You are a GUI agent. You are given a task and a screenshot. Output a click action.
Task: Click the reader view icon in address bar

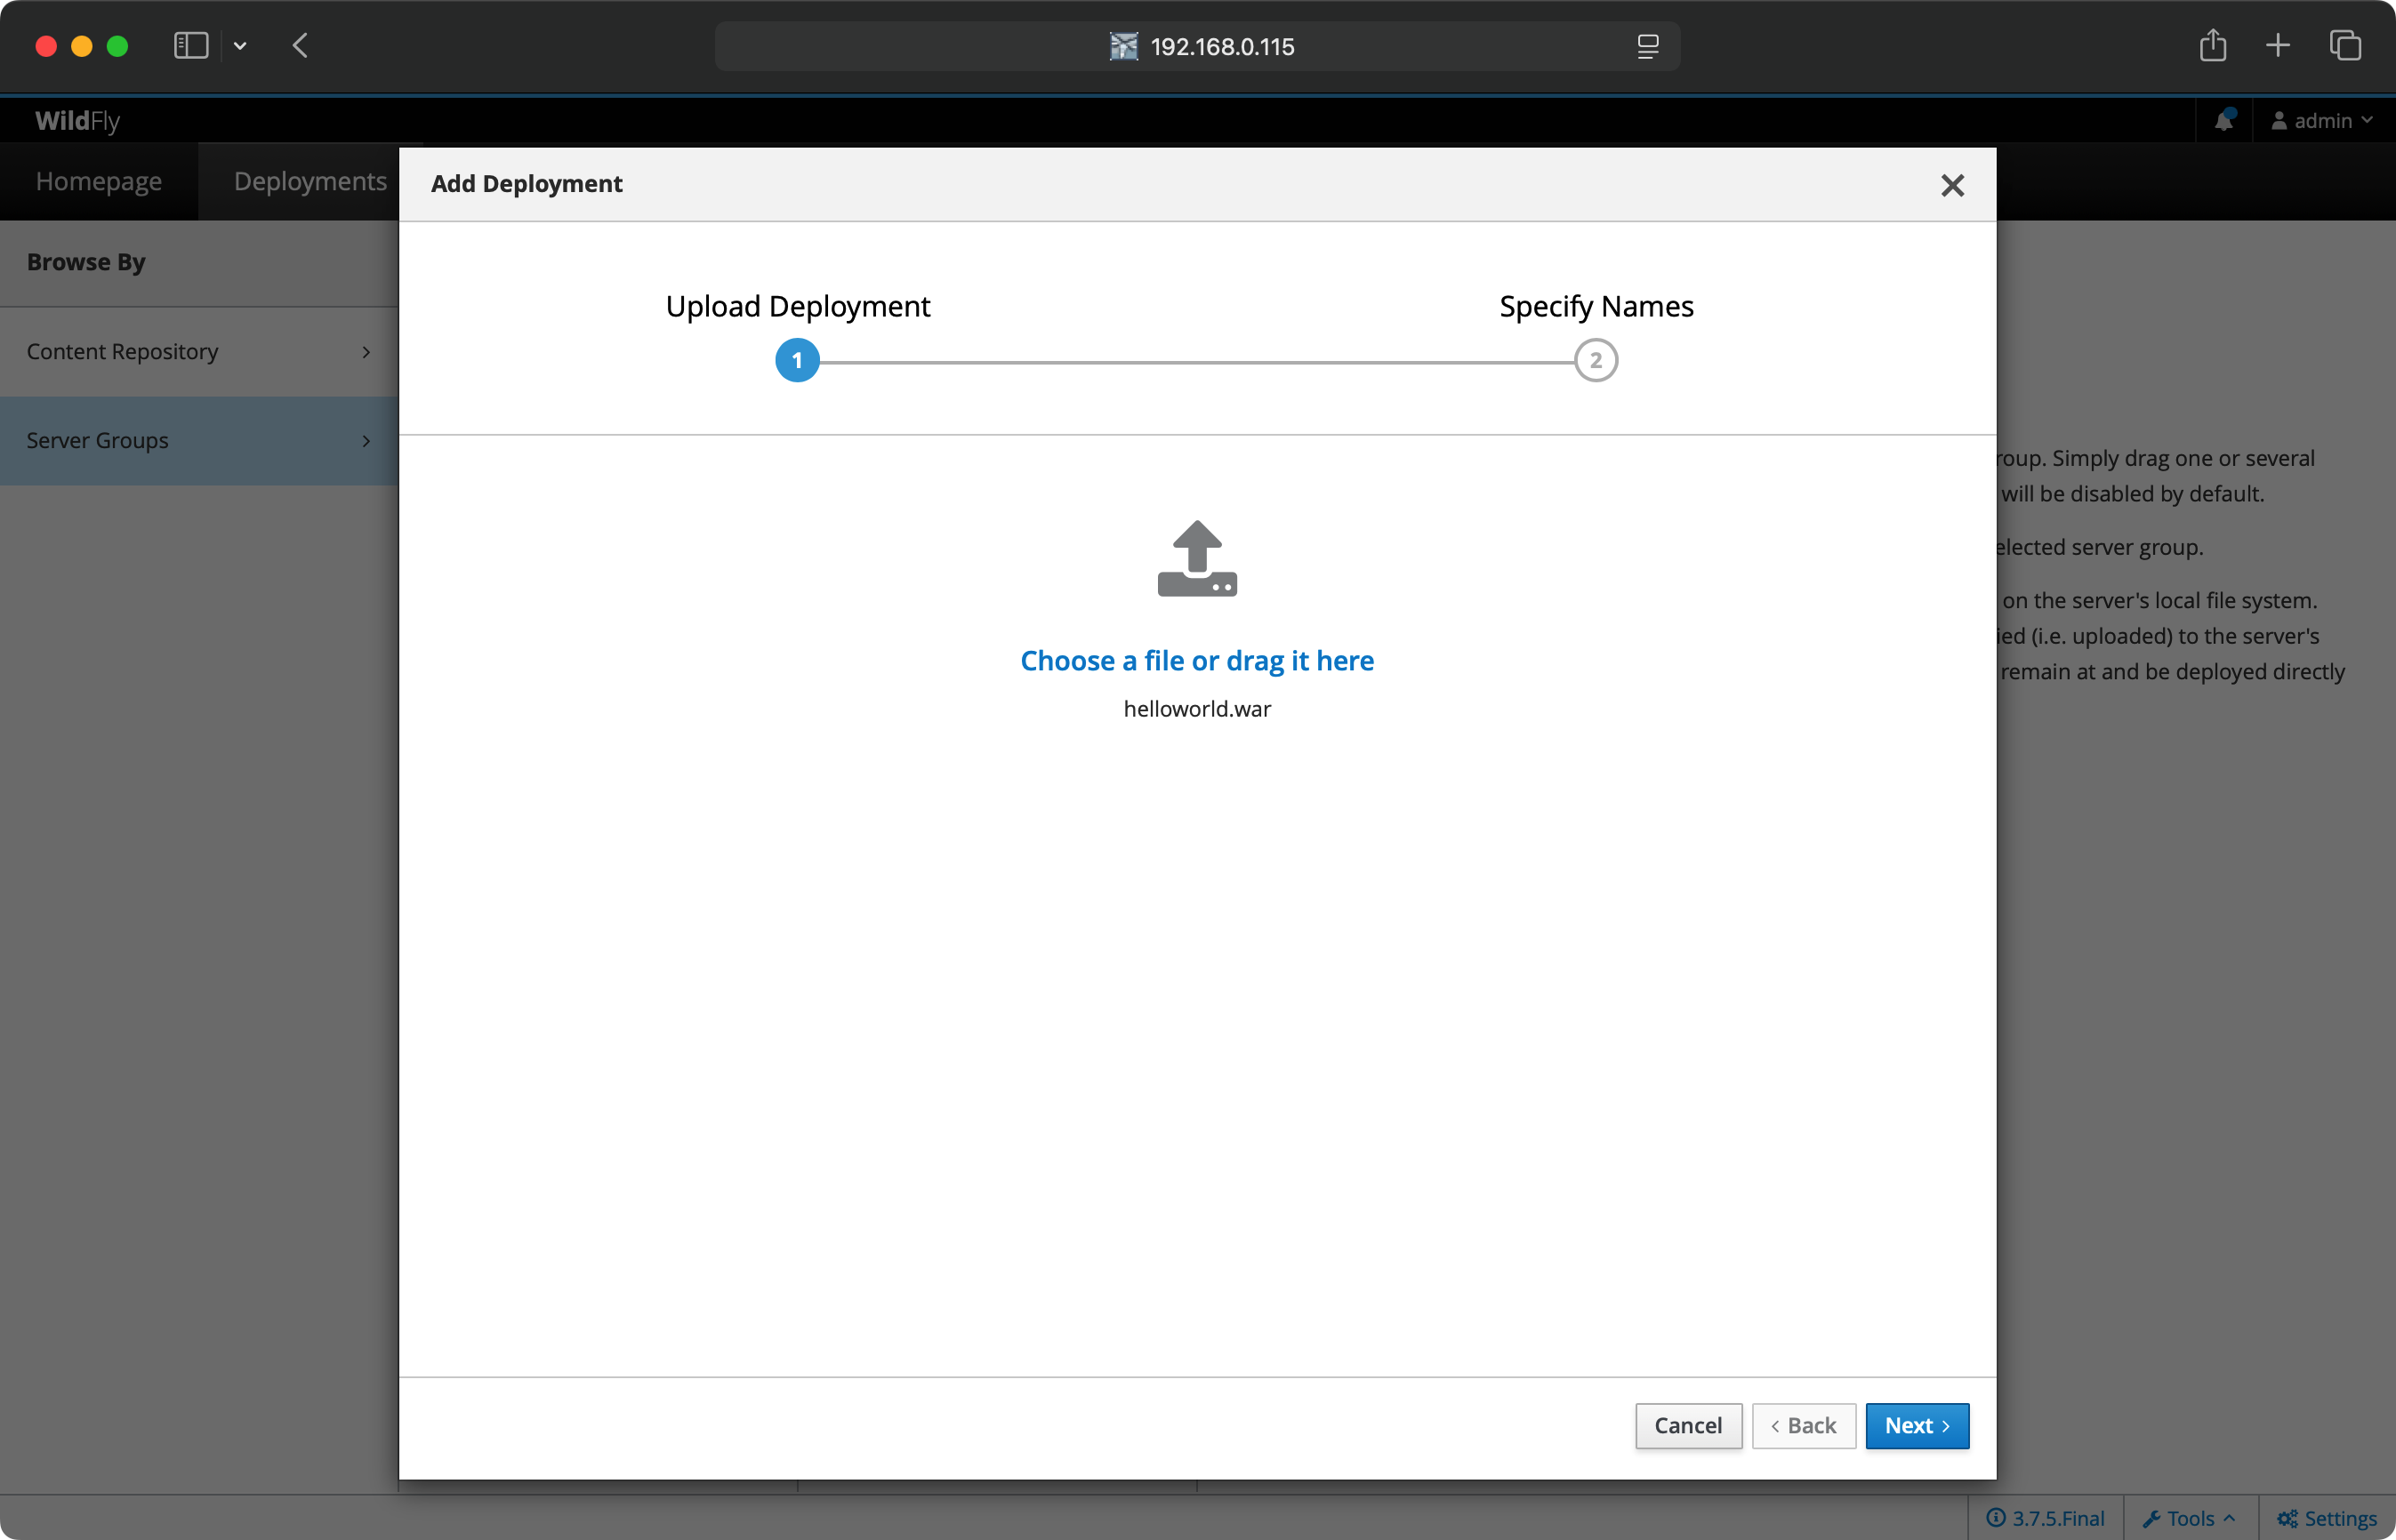click(1648, 46)
